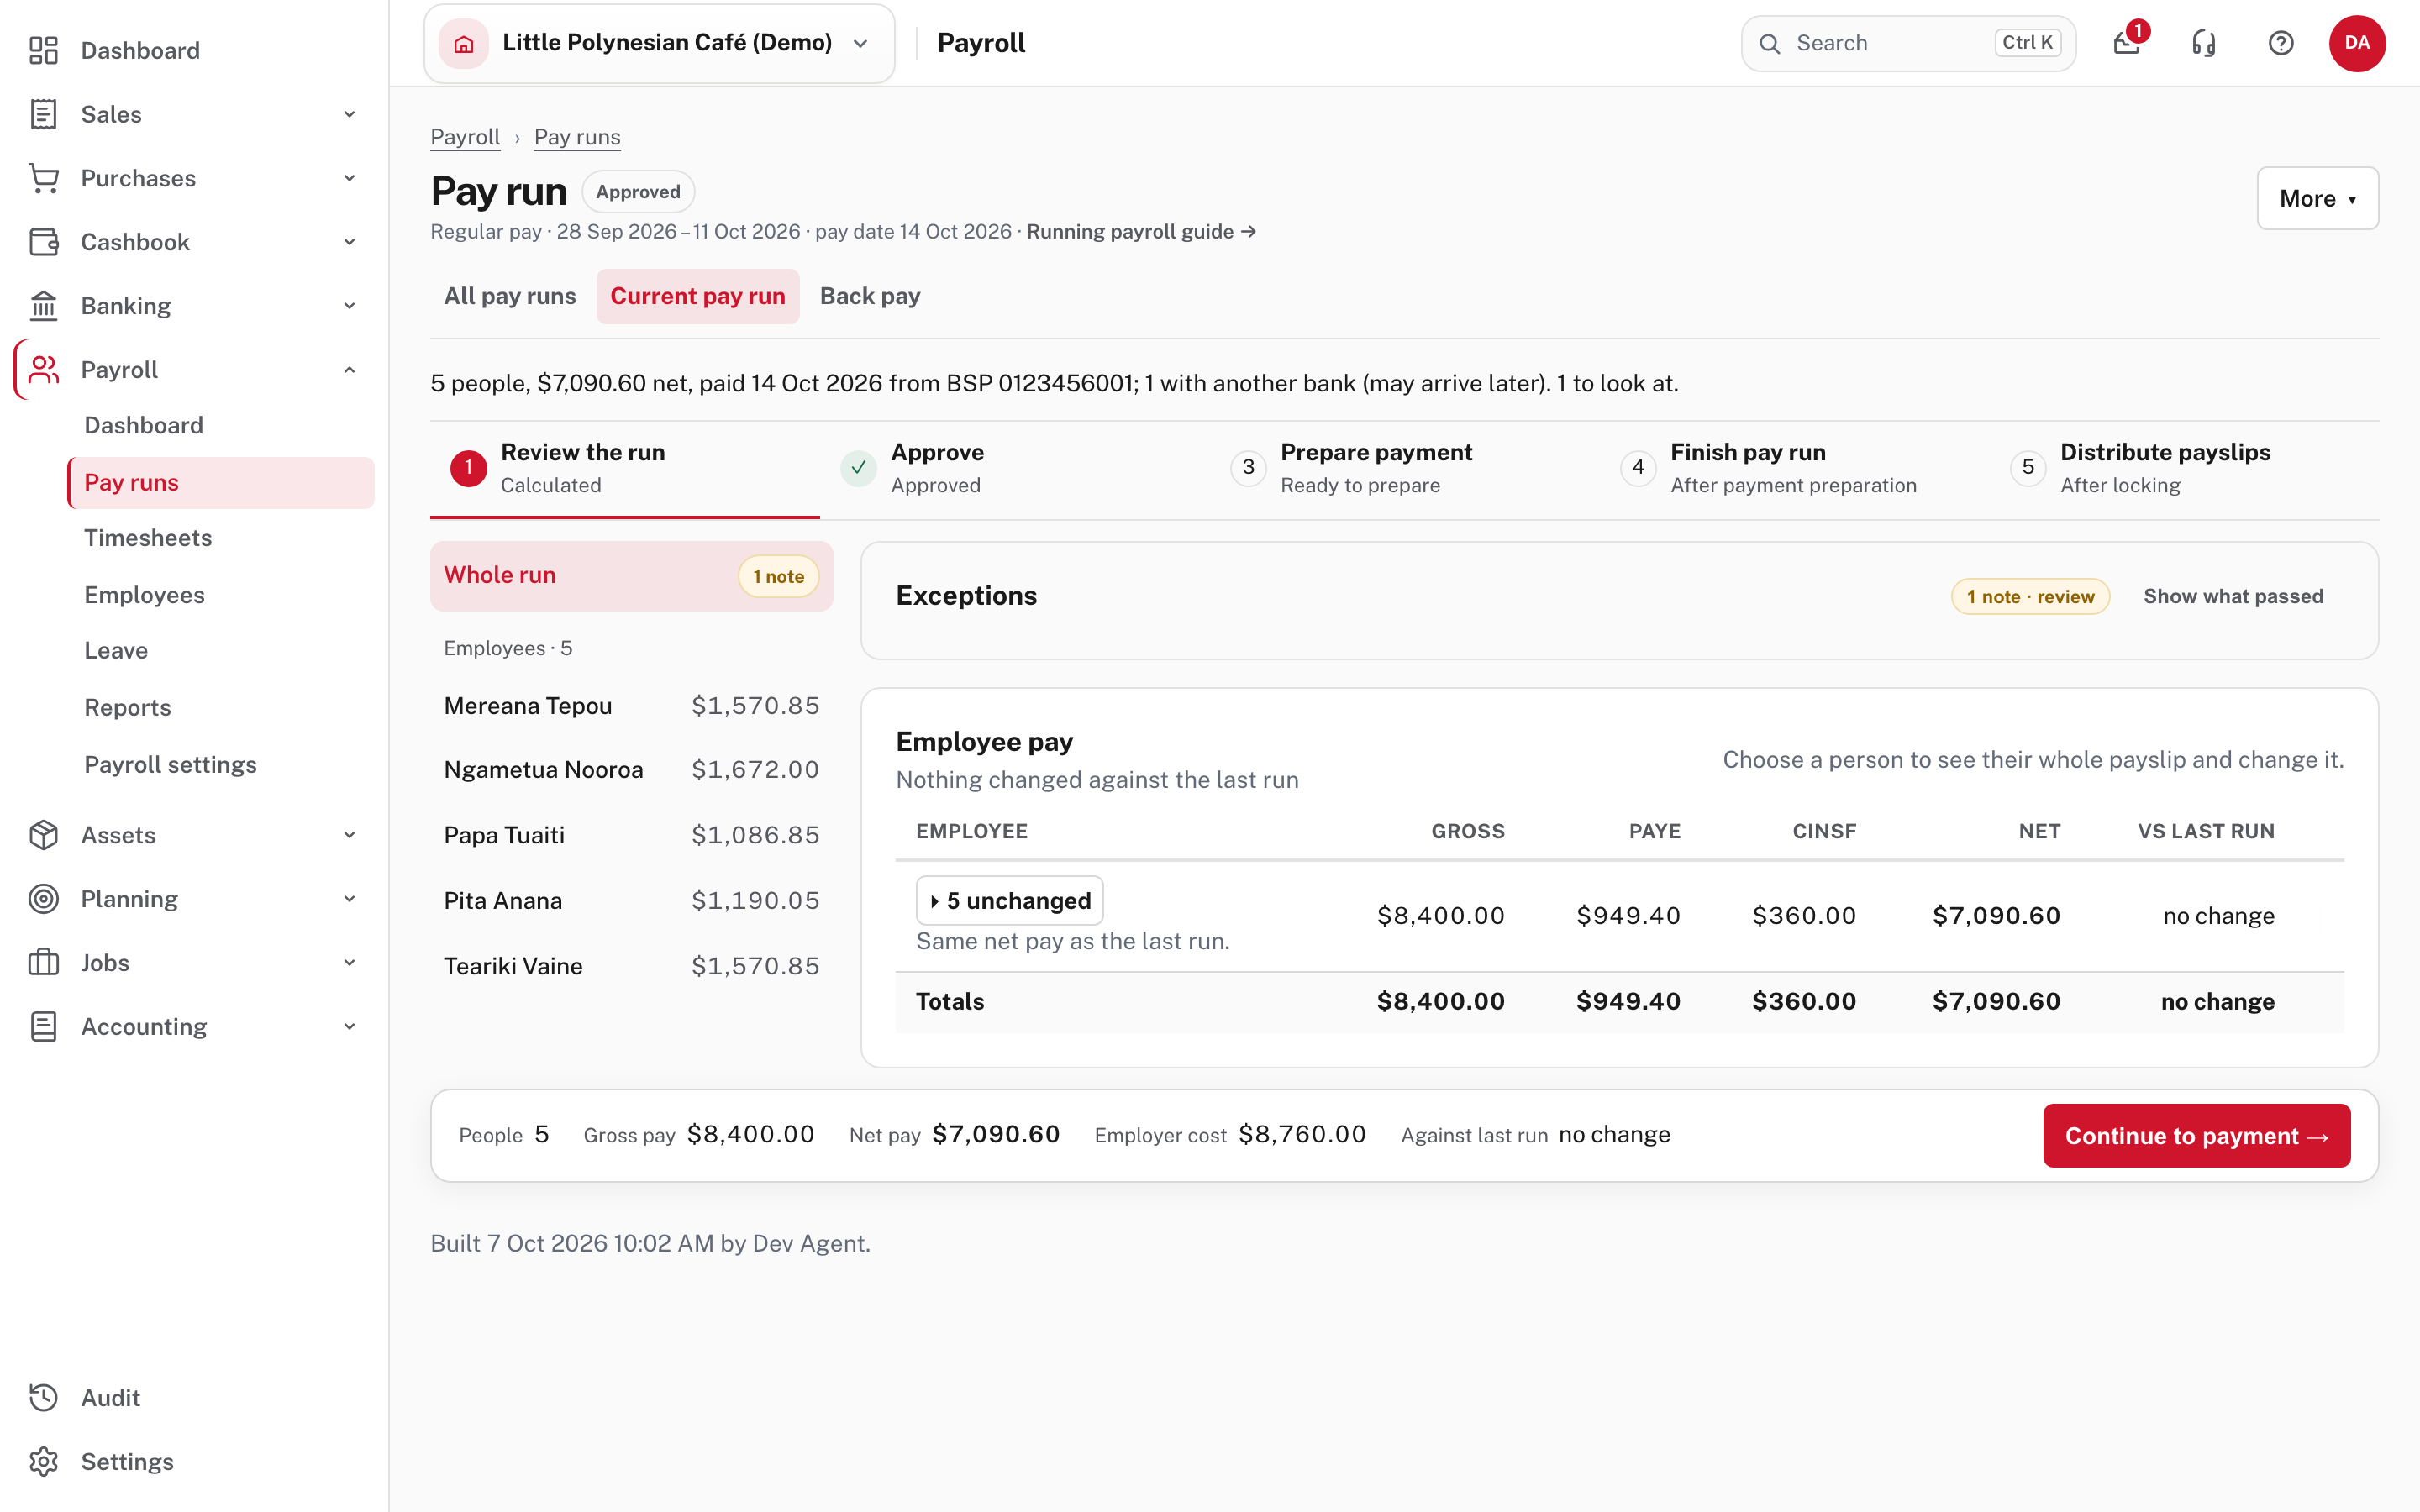Image resolution: width=2420 pixels, height=1512 pixels.
Task: Click the café home icon badge
Action: click(x=464, y=43)
